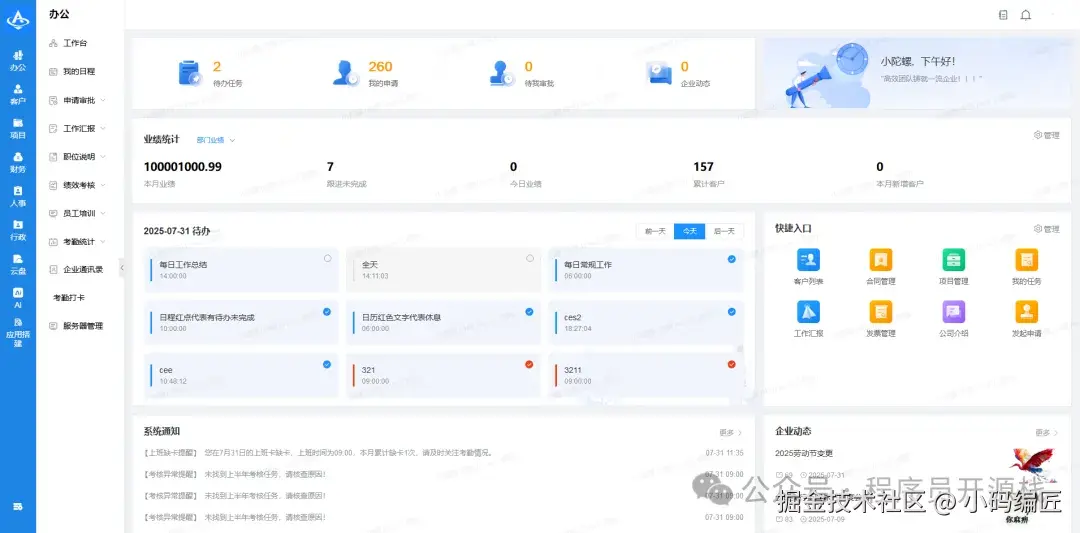1080x533 pixels.
Task: Click the logo at top-left corner
Action: coord(18,21)
